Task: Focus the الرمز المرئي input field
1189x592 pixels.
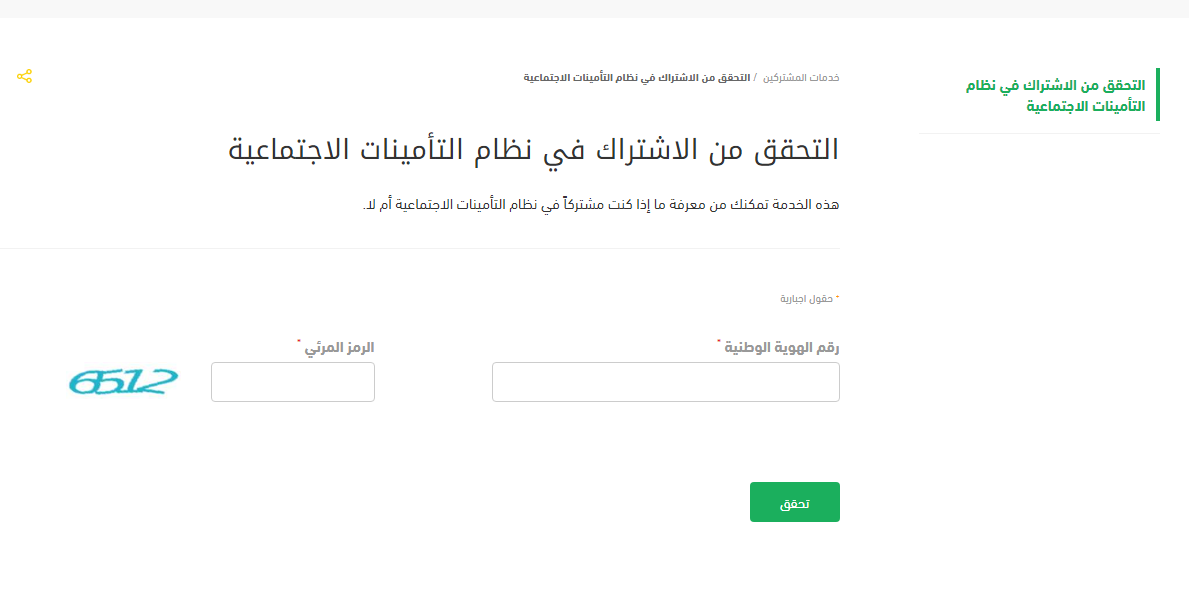Action: 293,382
